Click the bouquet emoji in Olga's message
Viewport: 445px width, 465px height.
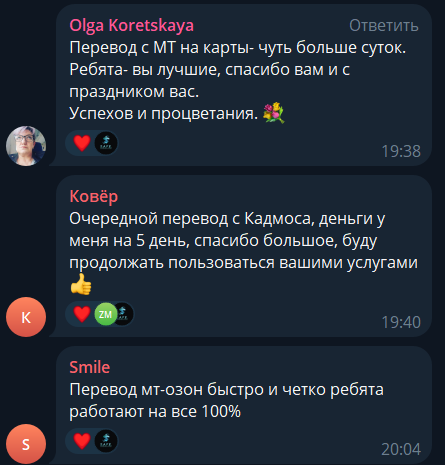(274, 113)
